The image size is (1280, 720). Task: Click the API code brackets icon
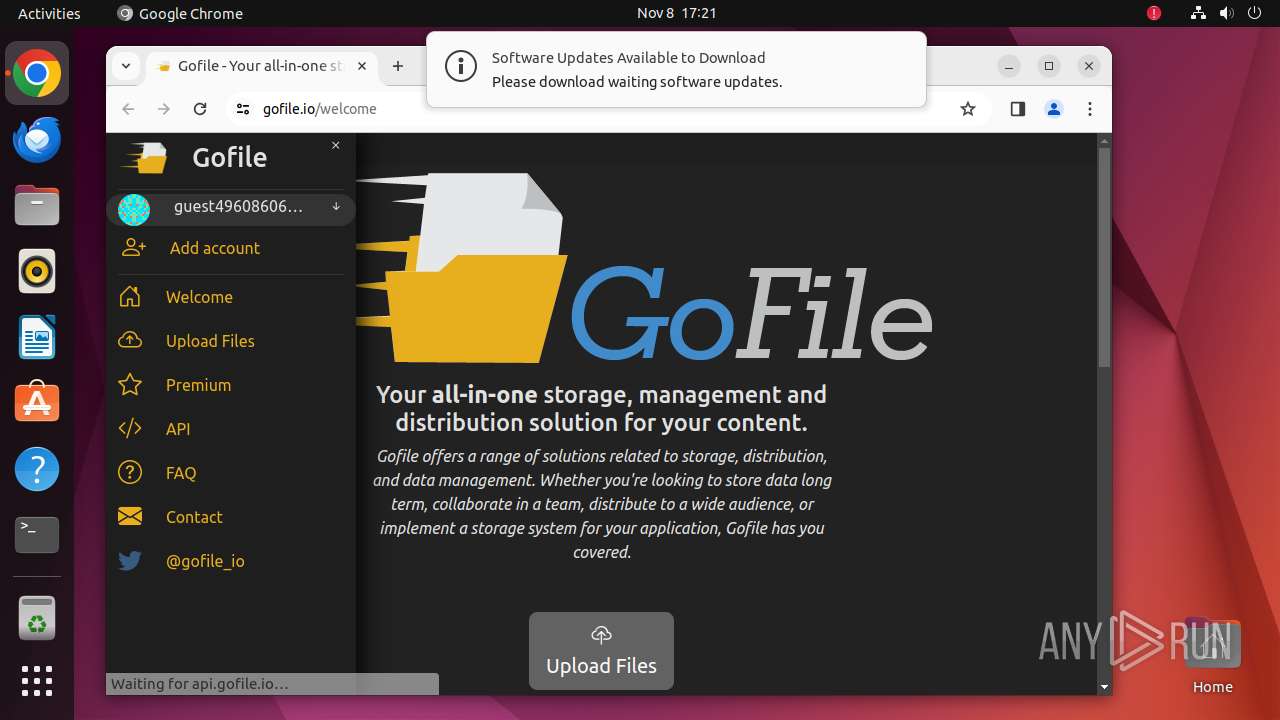[x=130, y=429]
